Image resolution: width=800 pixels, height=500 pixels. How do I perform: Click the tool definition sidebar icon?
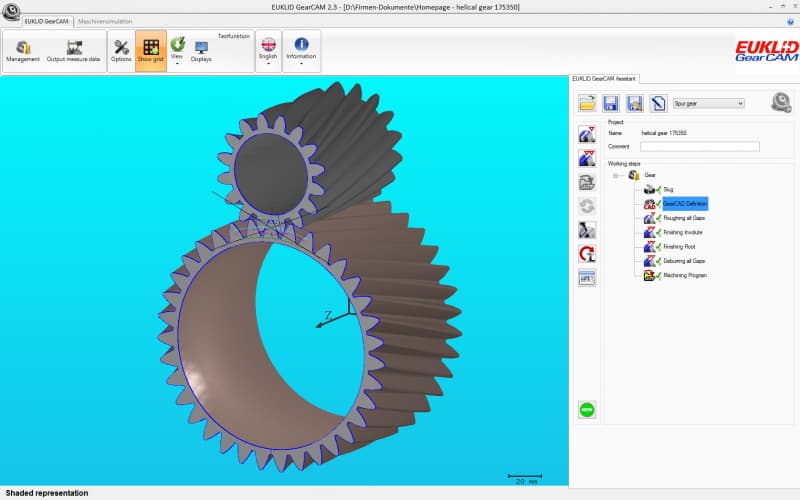click(587, 230)
